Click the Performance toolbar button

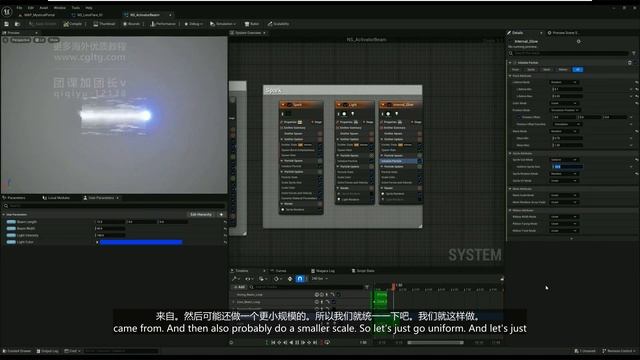[163, 24]
